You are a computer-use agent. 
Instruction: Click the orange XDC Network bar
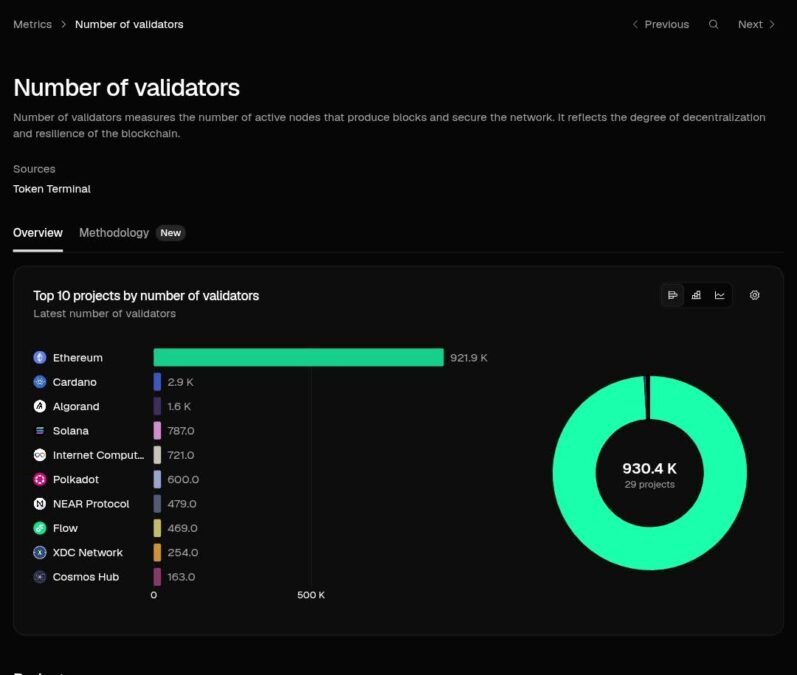click(x=157, y=553)
